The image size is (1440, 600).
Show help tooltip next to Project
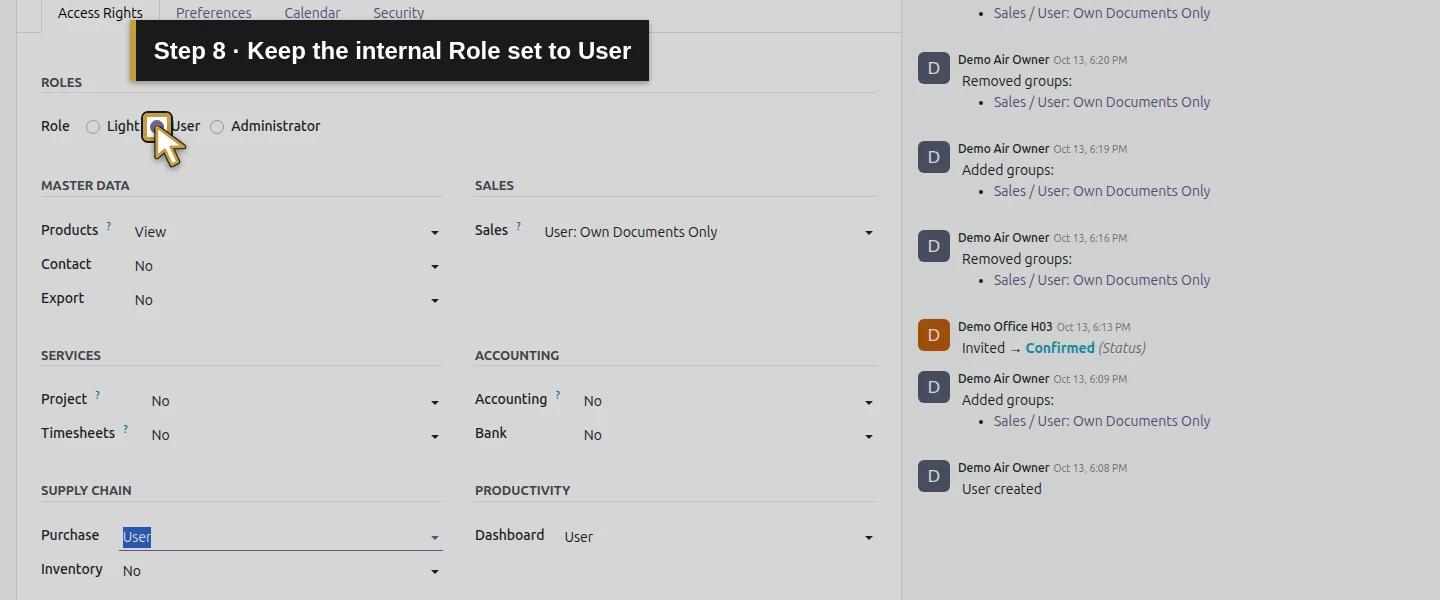[98, 396]
